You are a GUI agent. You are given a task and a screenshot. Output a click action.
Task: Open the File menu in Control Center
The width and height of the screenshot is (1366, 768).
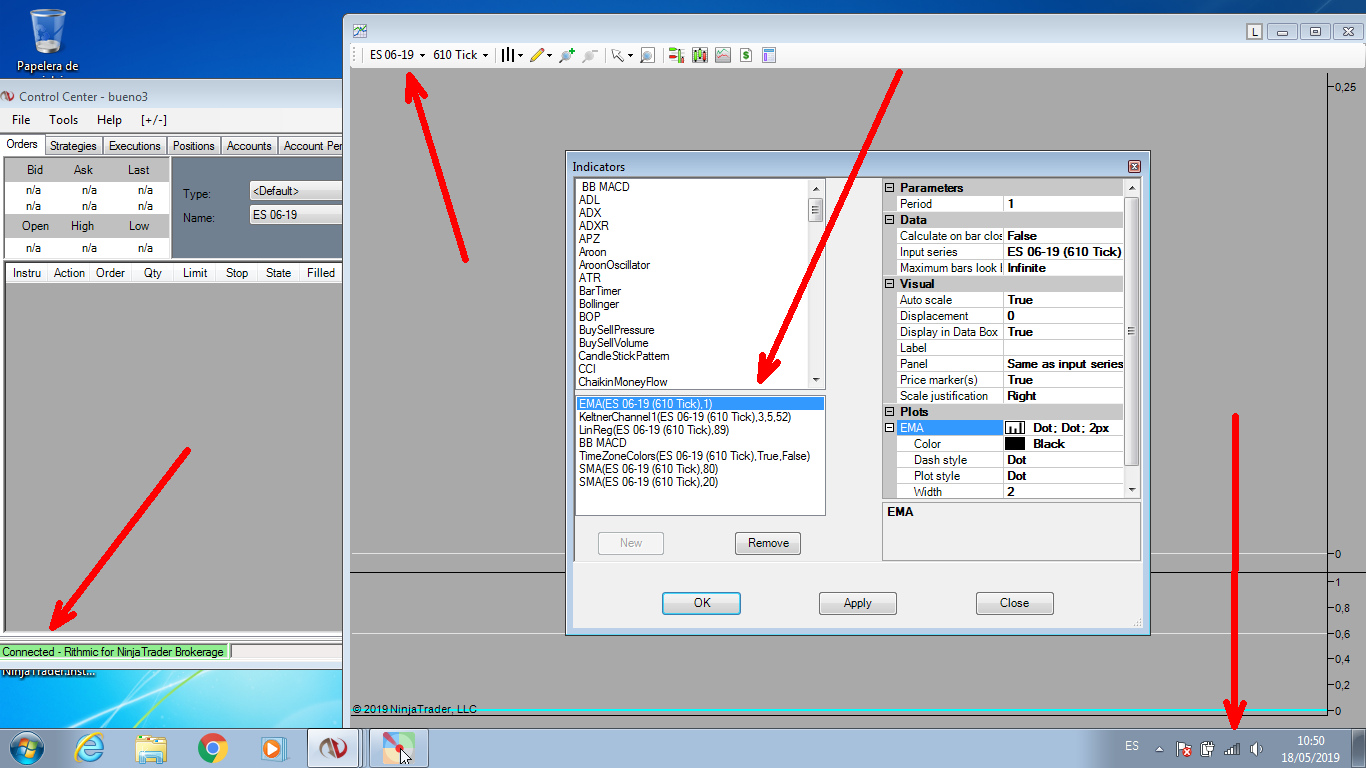point(21,120)
